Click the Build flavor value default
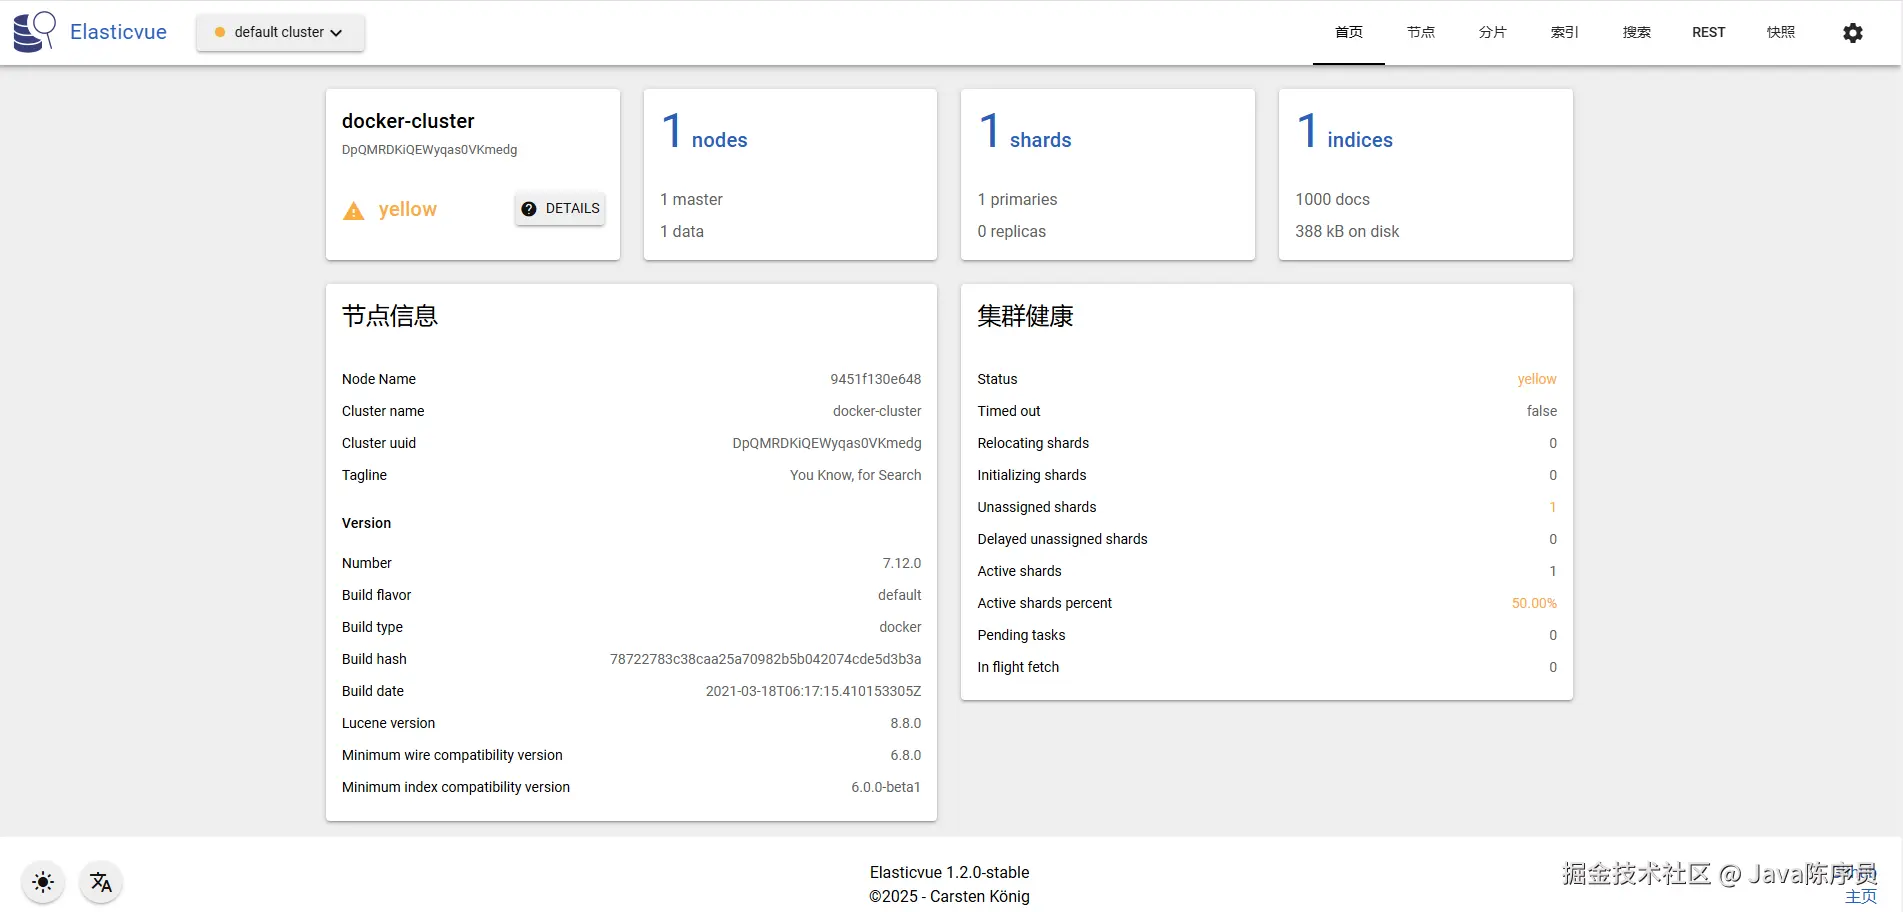This screenshot has width=1903, height=912. click(x=900, y=595)
